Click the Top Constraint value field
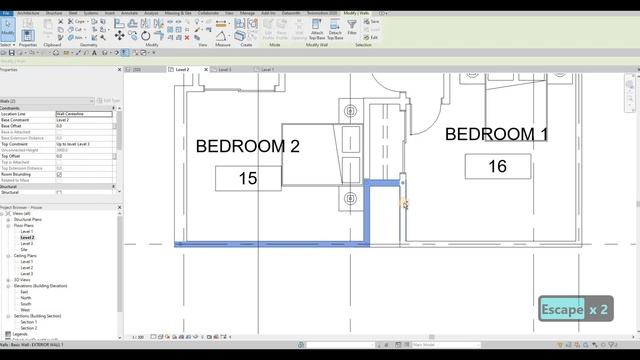The image size is (640, 360). point(84,144)
